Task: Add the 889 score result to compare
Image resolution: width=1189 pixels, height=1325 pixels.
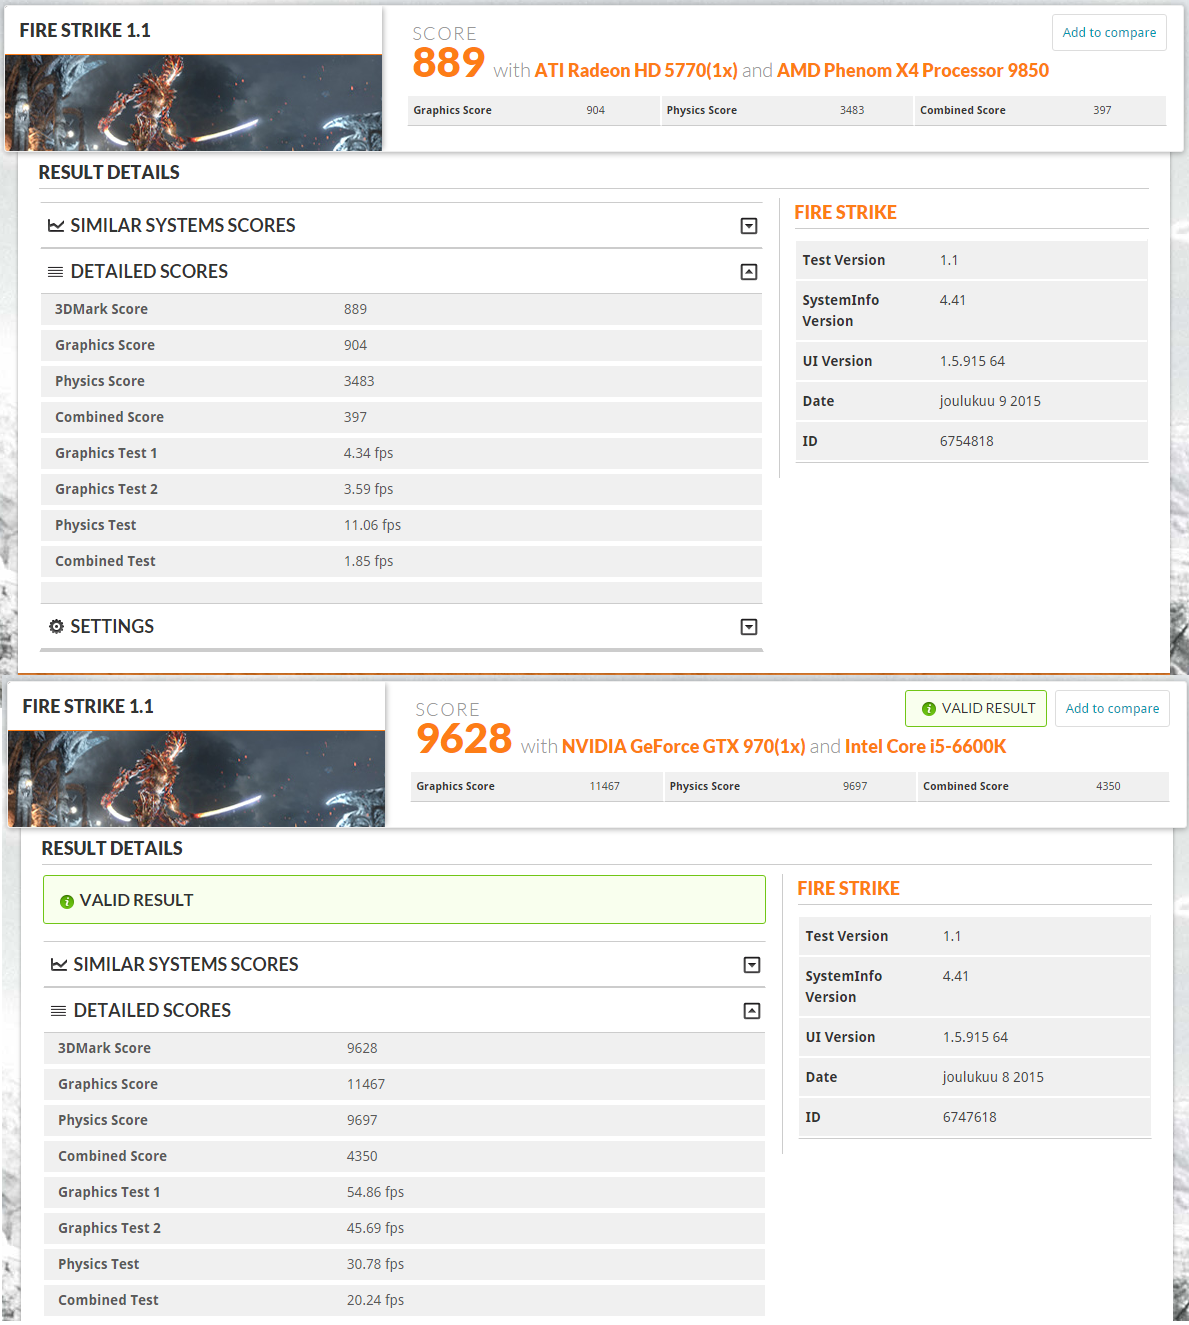Action: pos(1108,33)
